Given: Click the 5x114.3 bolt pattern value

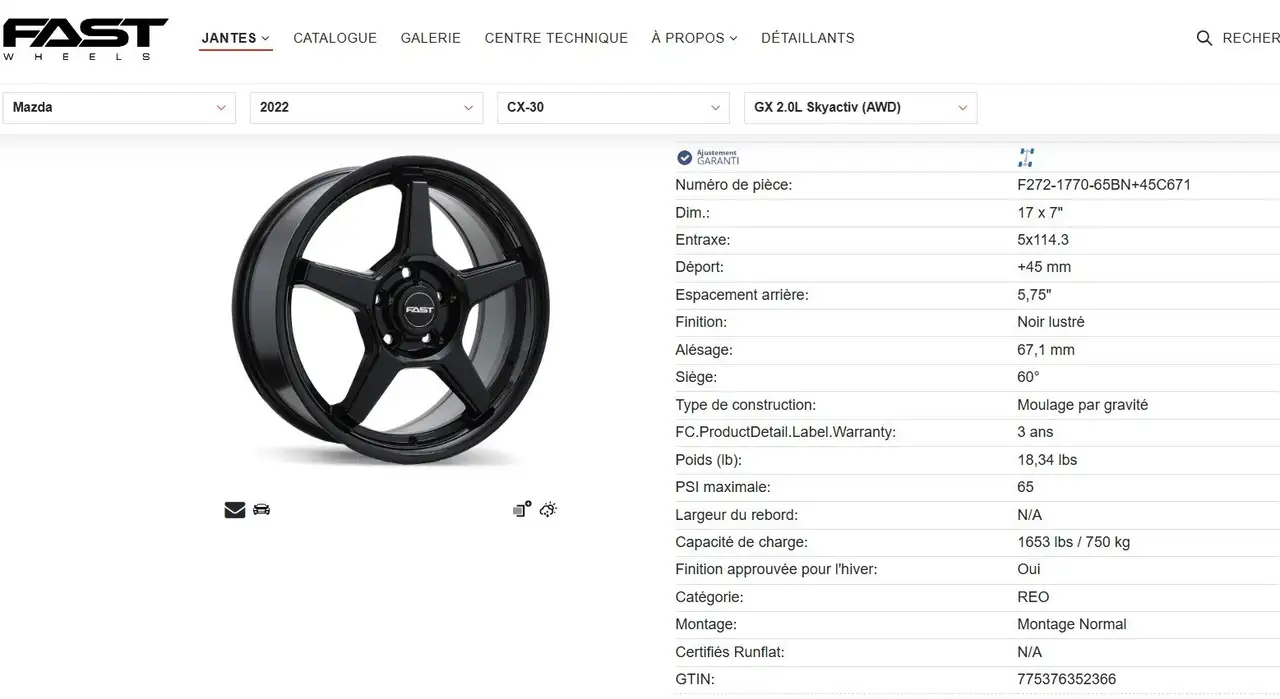Looking at the screenshot, I should pos(1043,240).
